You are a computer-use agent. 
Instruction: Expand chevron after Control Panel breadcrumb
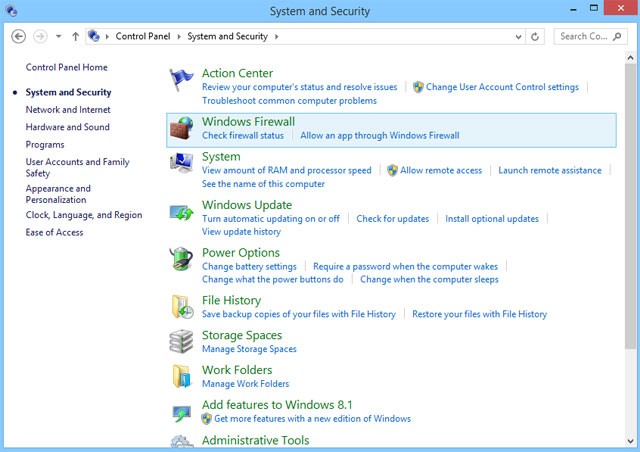pos(179,36)
